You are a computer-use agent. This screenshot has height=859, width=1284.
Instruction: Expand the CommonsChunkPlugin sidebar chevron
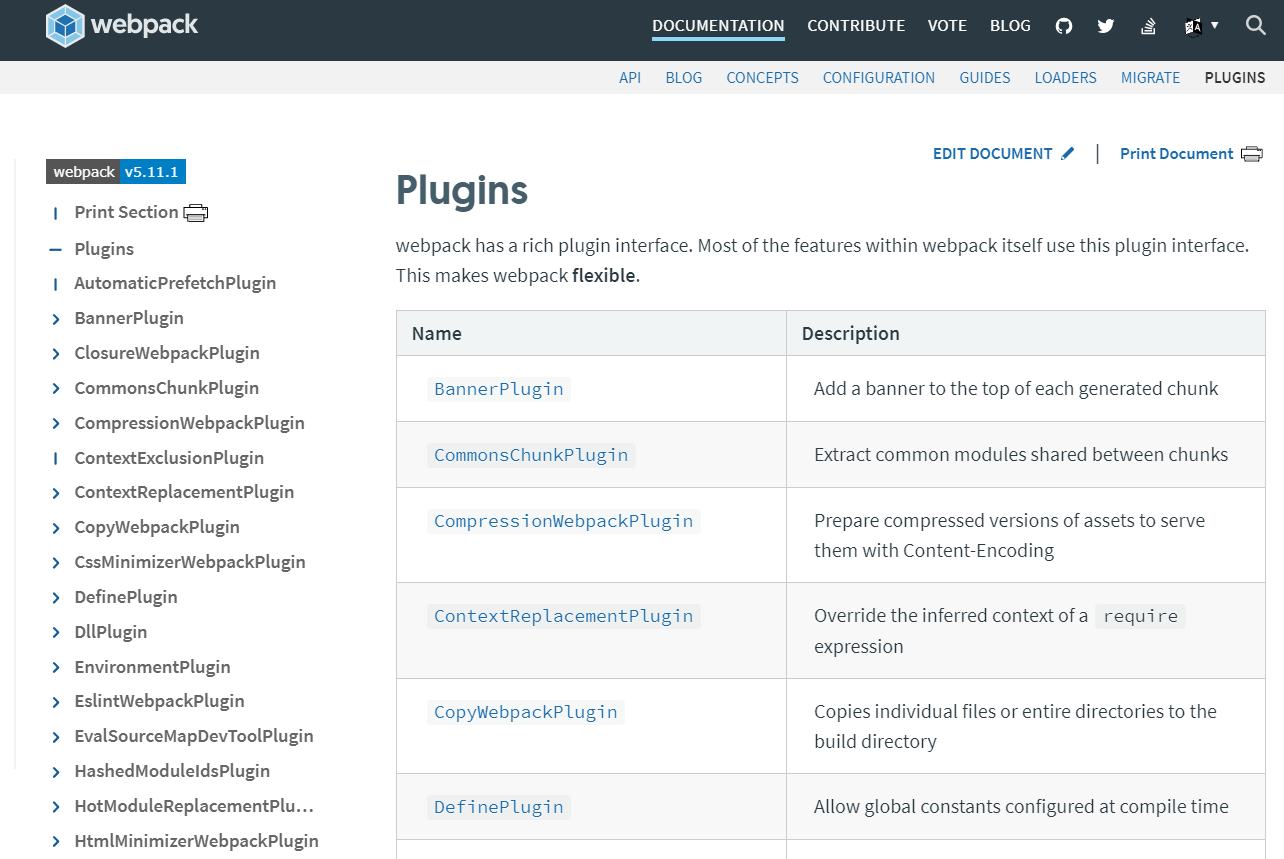tap(56, 388)
